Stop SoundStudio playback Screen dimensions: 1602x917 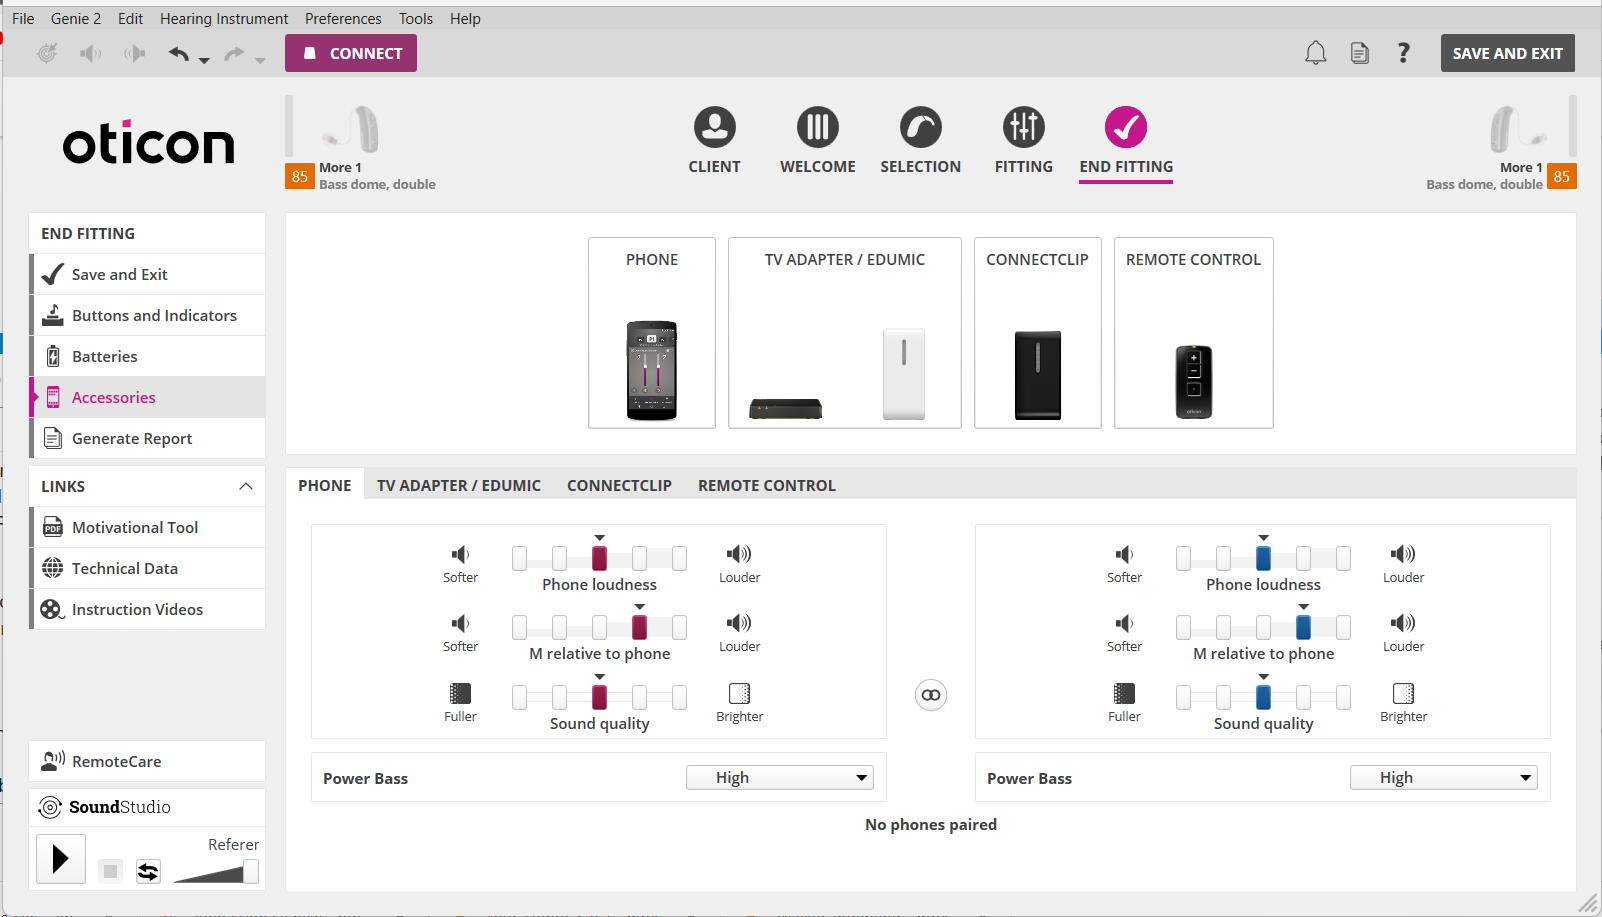[111, 871]
